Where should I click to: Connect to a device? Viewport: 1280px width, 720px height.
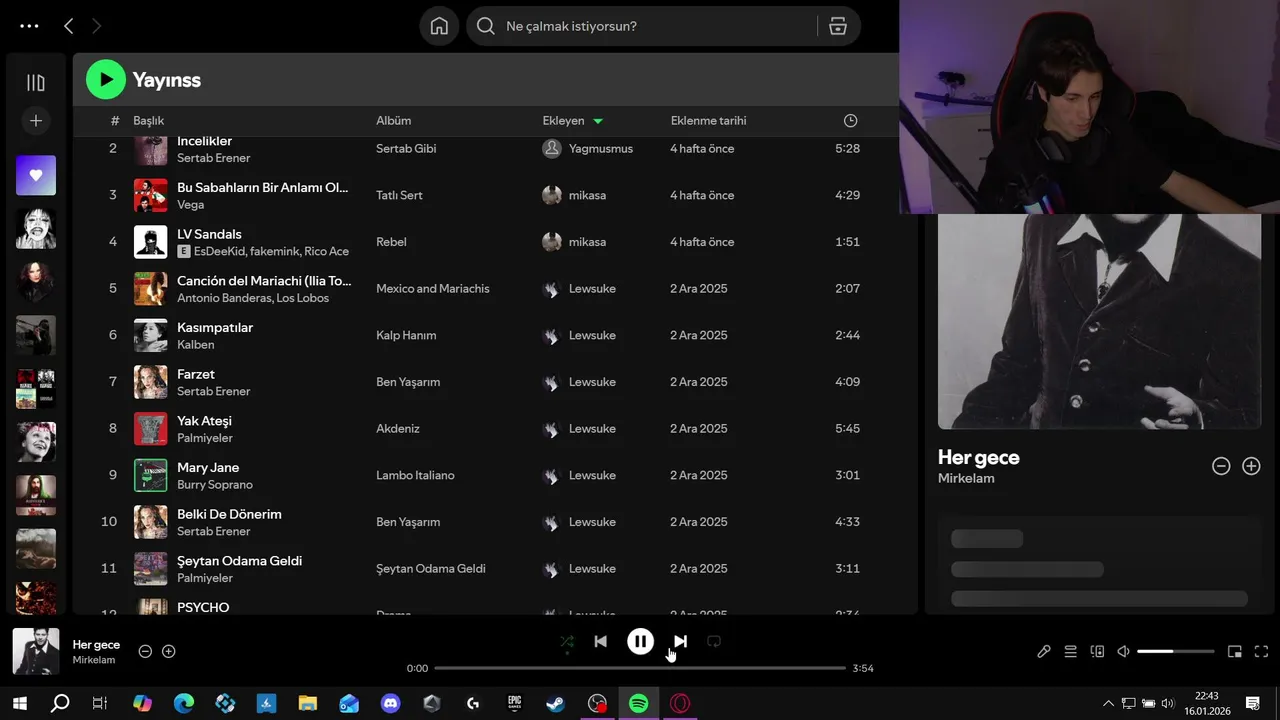1097,651
